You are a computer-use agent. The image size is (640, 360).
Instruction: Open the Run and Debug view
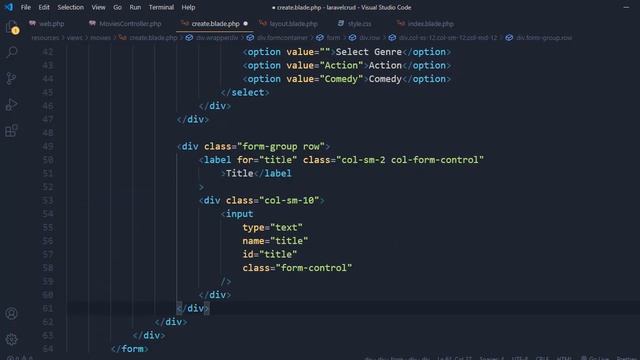(11, 105)
